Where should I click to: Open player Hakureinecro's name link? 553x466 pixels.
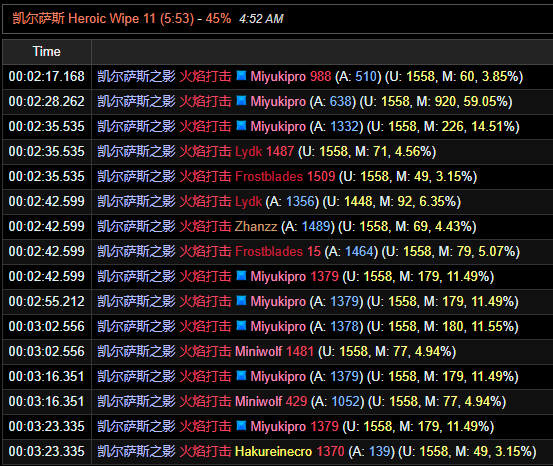point(273,451)
